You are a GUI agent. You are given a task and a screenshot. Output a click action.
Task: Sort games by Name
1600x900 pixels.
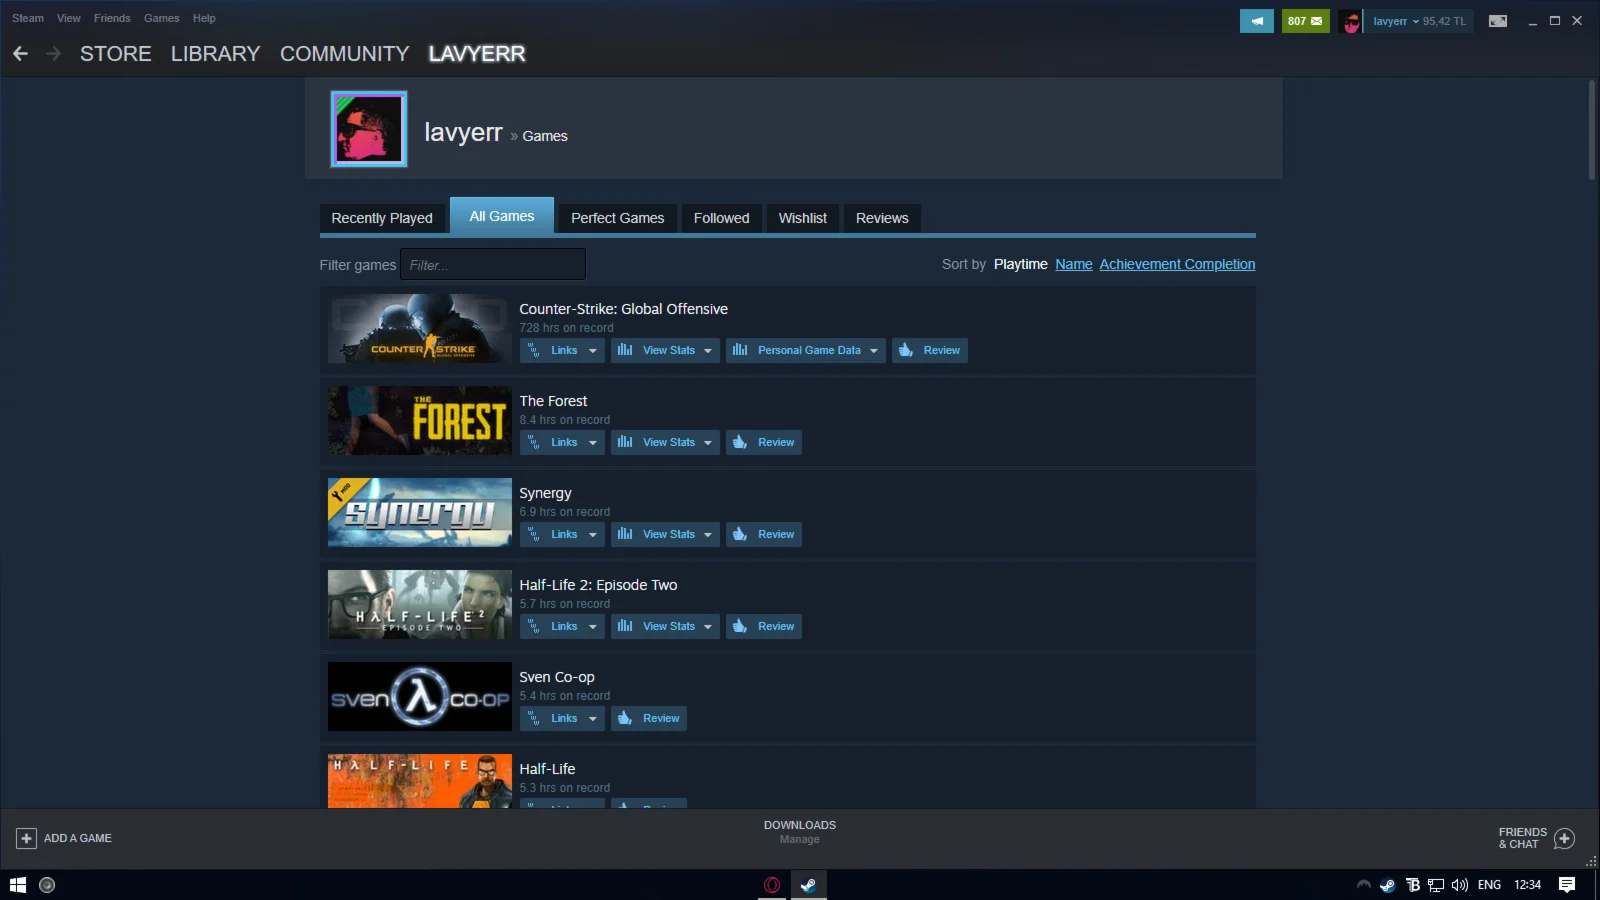tap(1074, 264)
